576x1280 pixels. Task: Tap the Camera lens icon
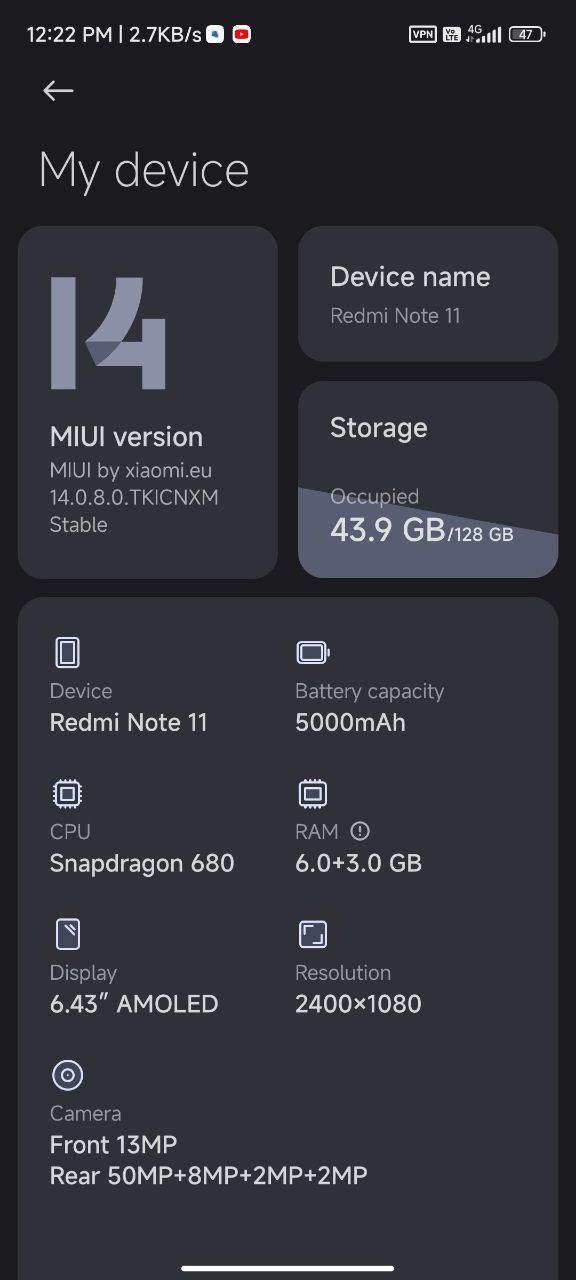point(67,1075)
